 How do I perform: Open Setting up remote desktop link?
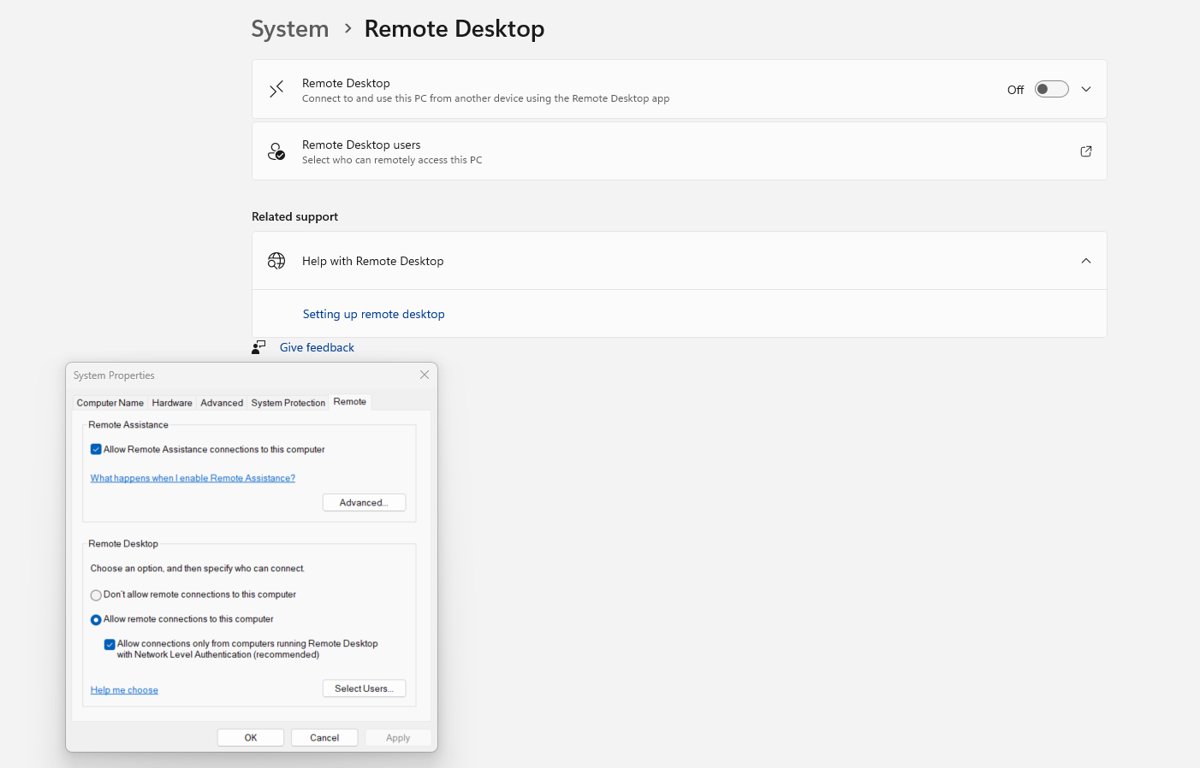point(374,314)
